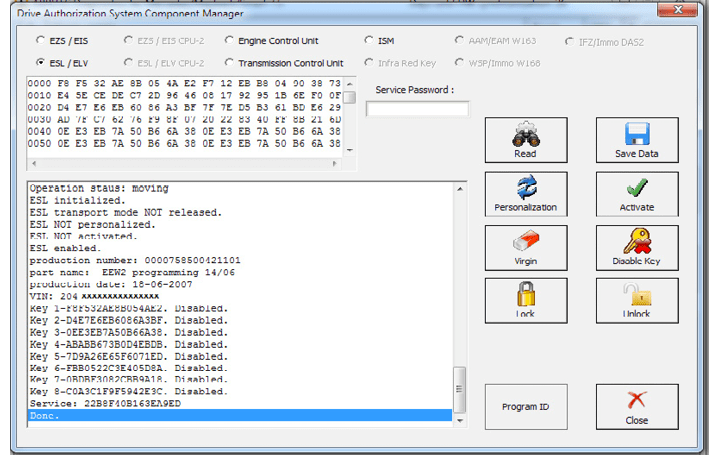Choose the Engine Control Unit option
Screen dimensions: 719x455
pos(230,41)
